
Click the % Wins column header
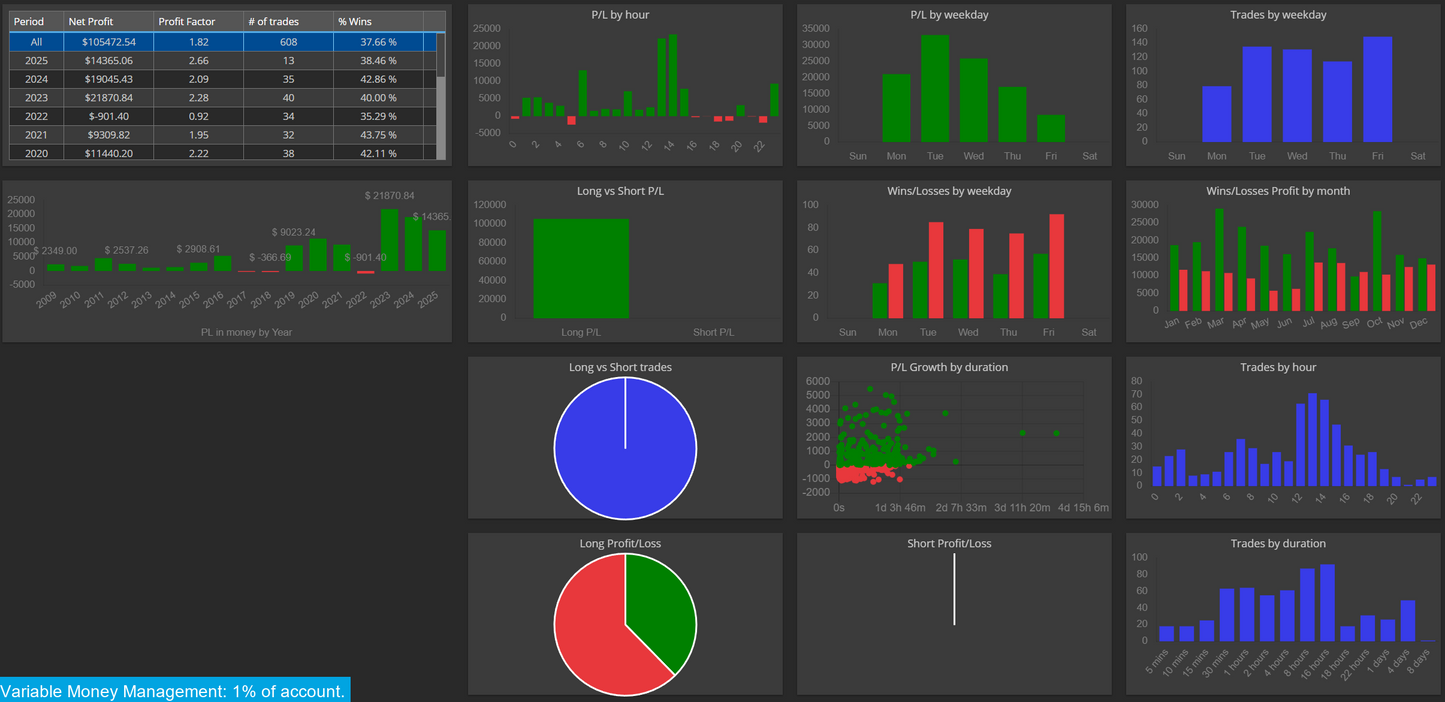click(378, 21)
